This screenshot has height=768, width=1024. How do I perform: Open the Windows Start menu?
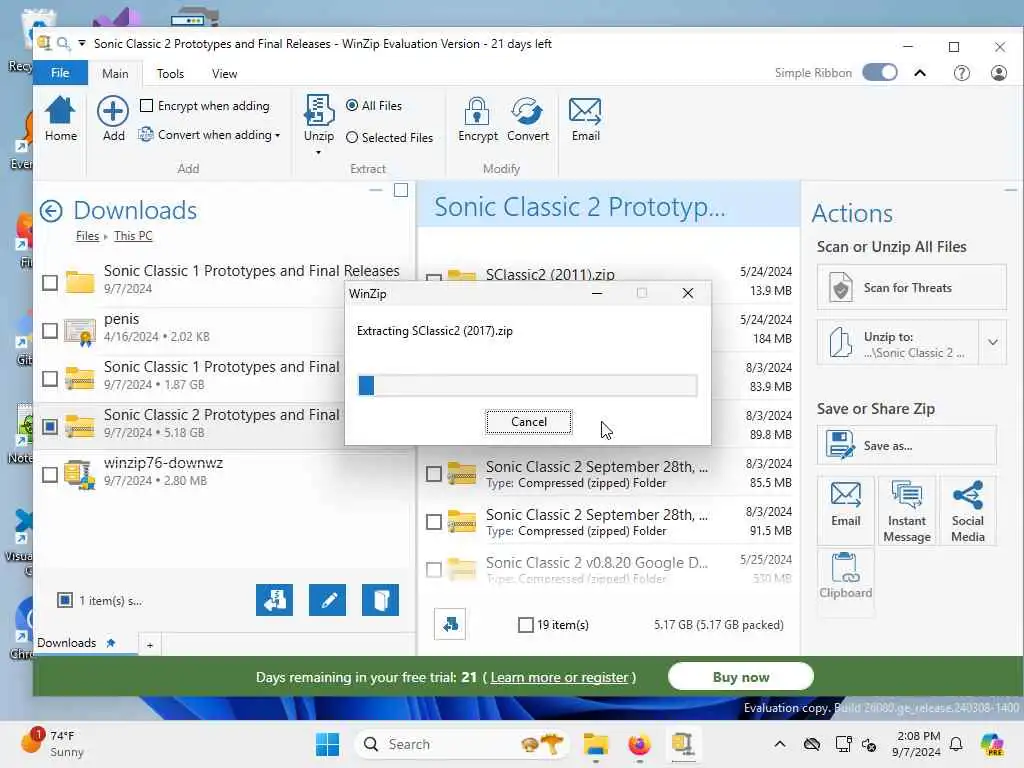(327, 744)
